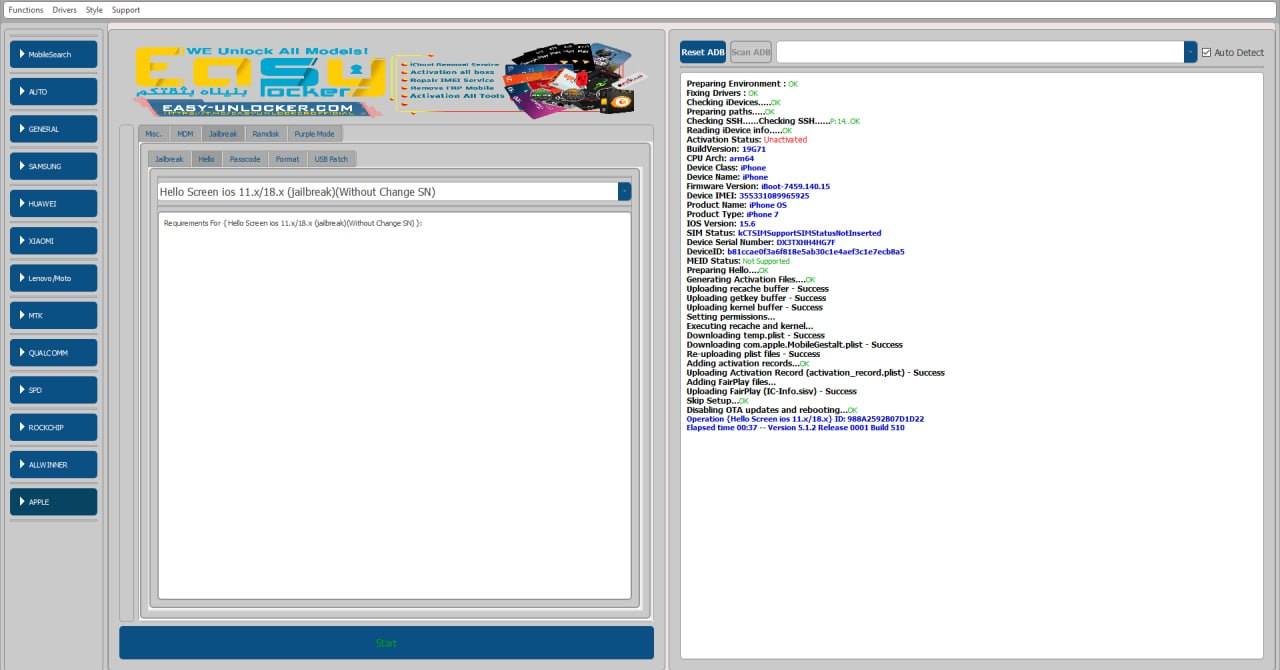Open the Style menu

94,10
